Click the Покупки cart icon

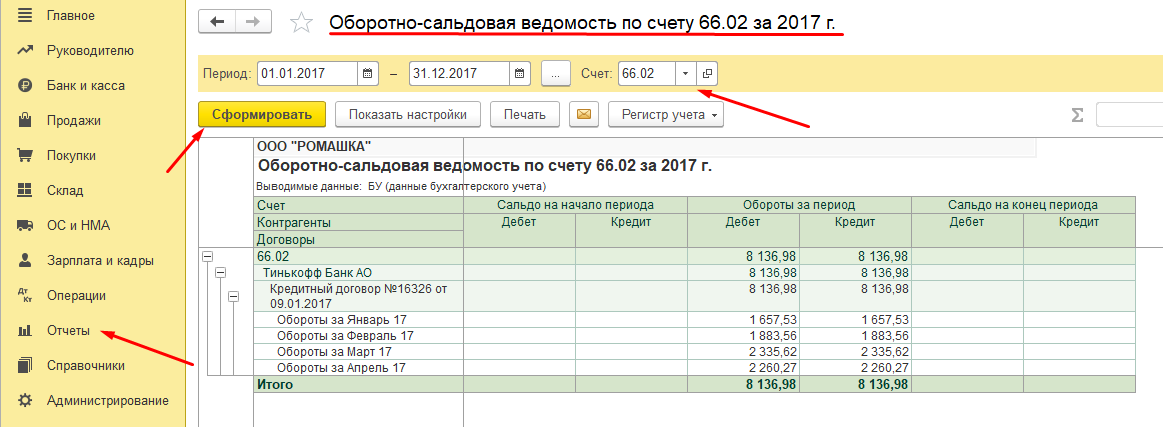click(x=24, y=156)
